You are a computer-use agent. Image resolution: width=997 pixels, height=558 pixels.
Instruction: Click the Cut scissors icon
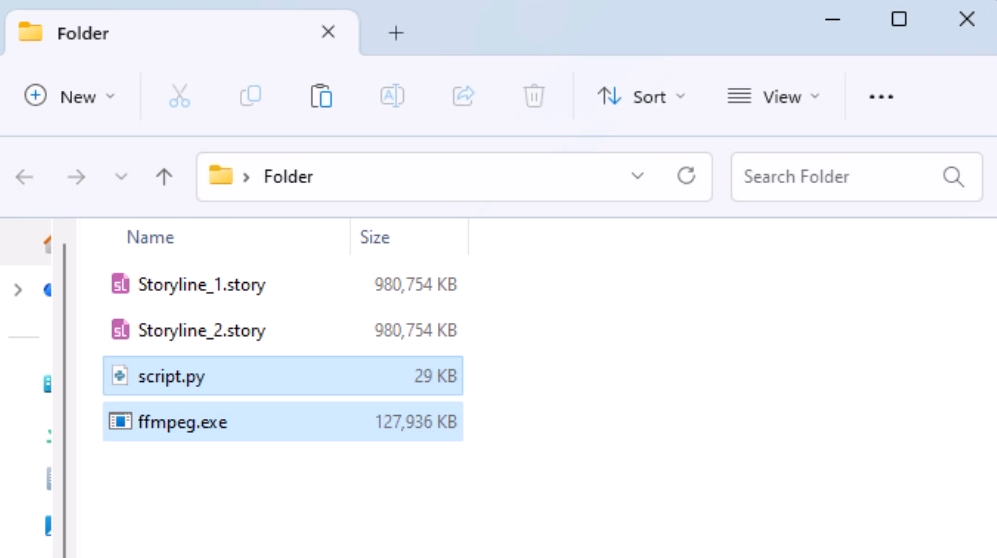point(179,96)
